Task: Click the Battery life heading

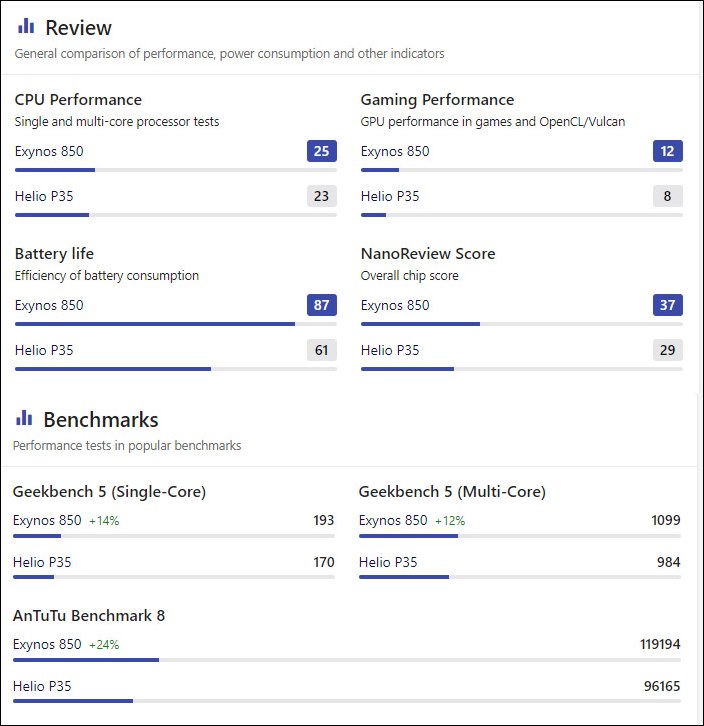Action: (54, 254)
